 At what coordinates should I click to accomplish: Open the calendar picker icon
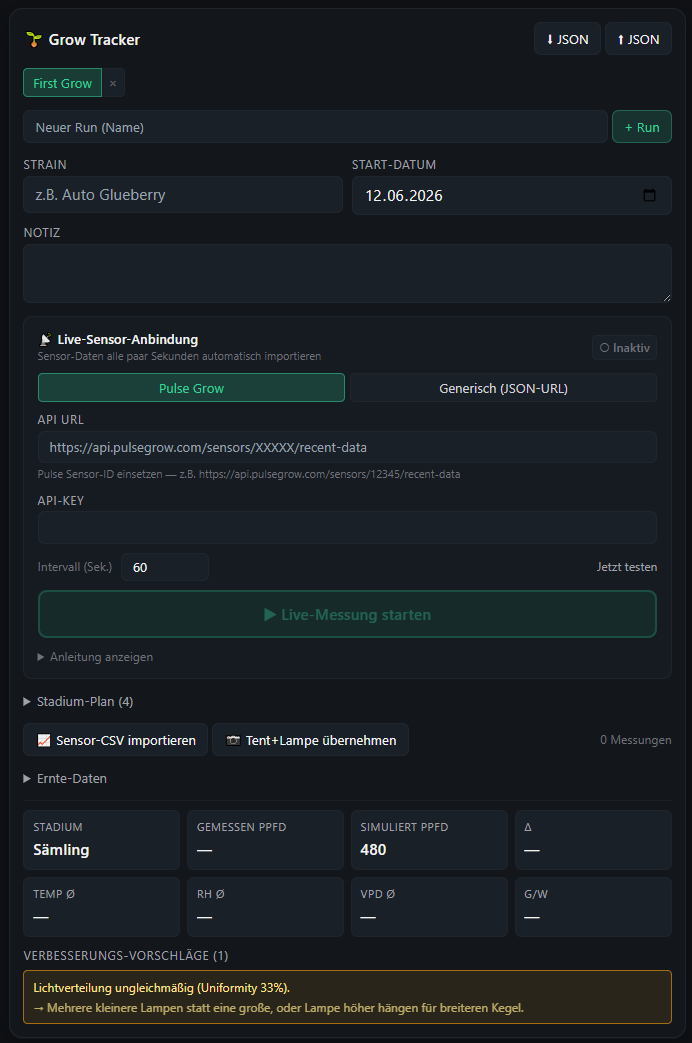click(x=649, y=195)
